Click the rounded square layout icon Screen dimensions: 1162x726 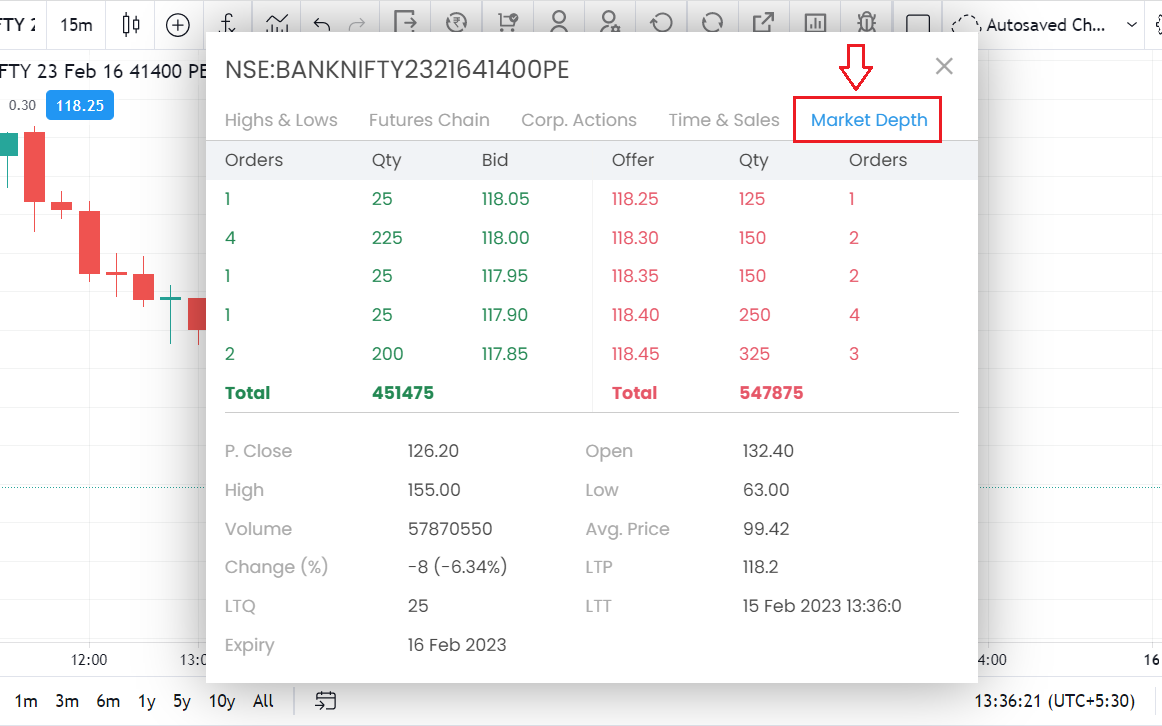918,24
